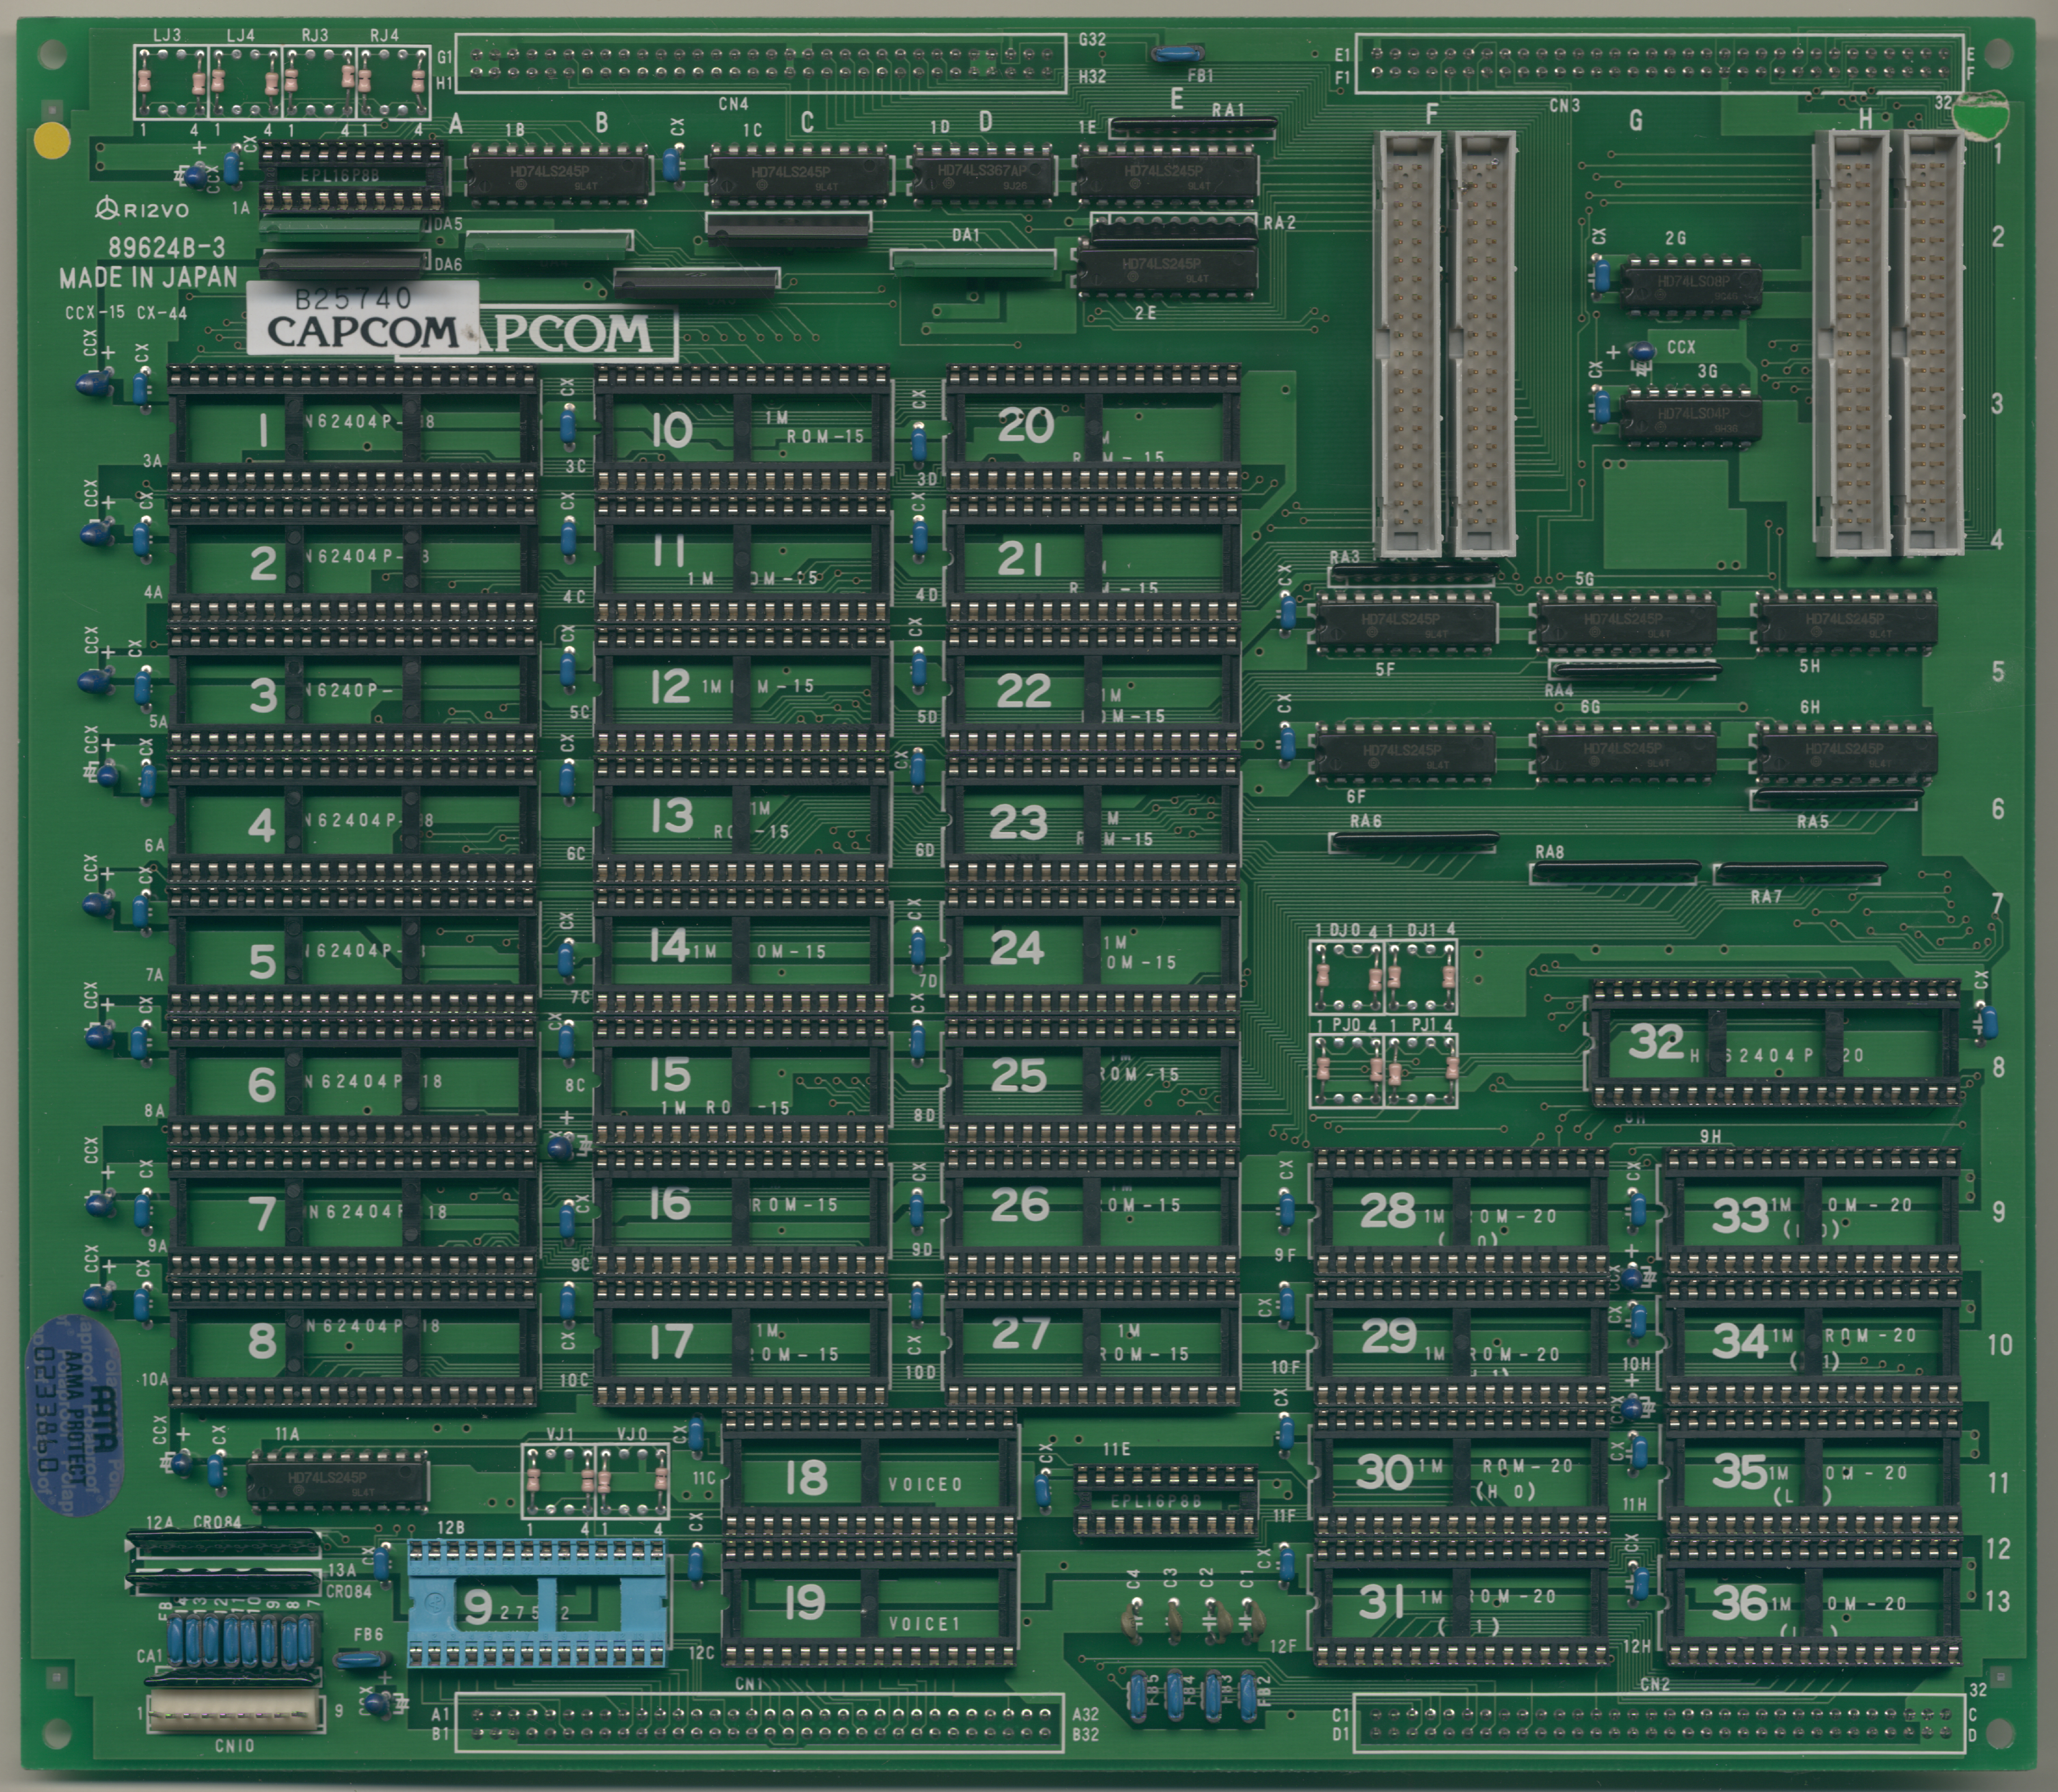Select socket number 32

click(x=1775, y=1044)
